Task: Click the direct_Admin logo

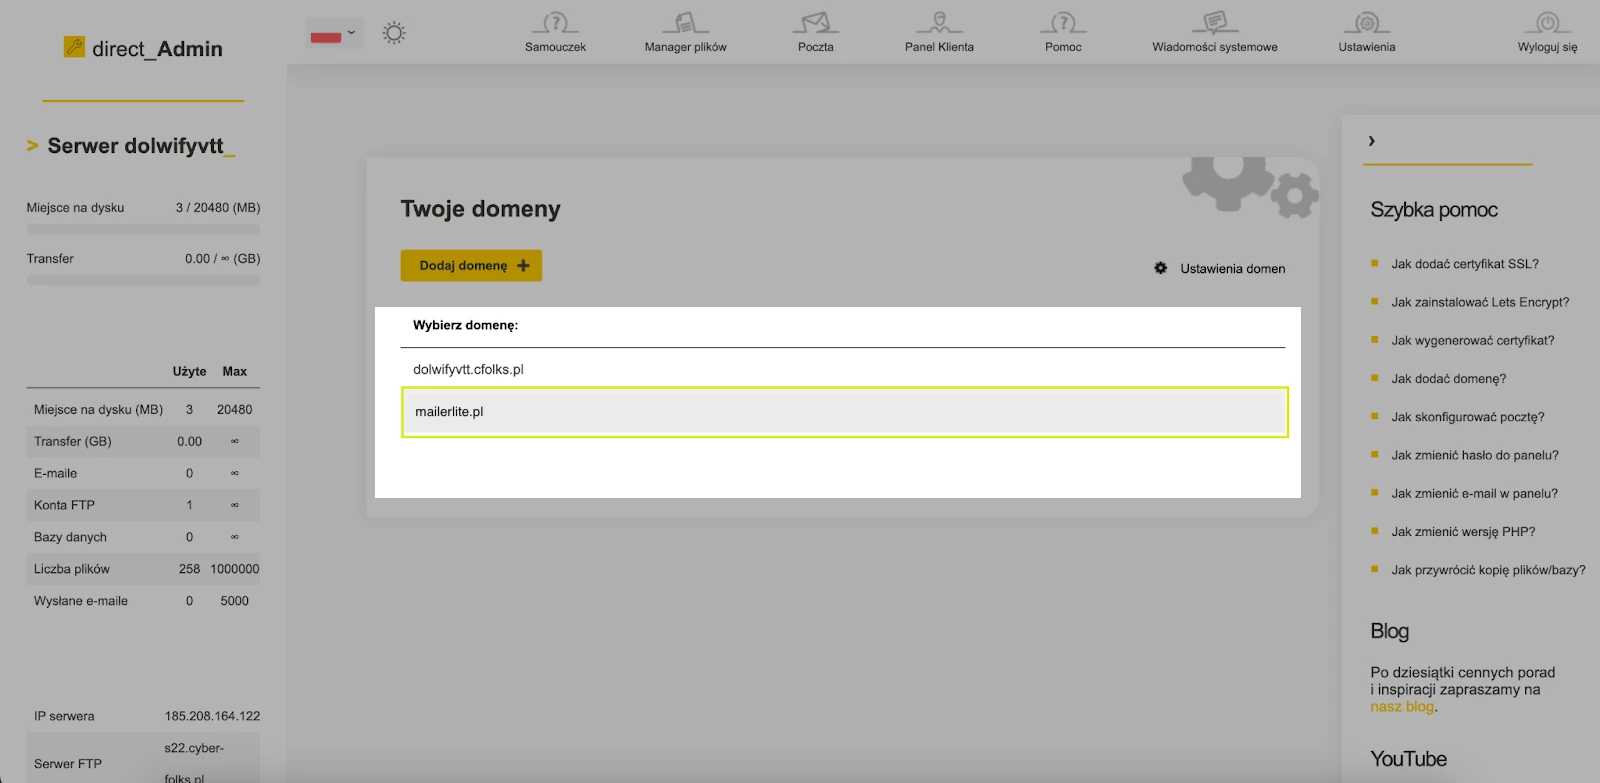Action: point(143,48)
